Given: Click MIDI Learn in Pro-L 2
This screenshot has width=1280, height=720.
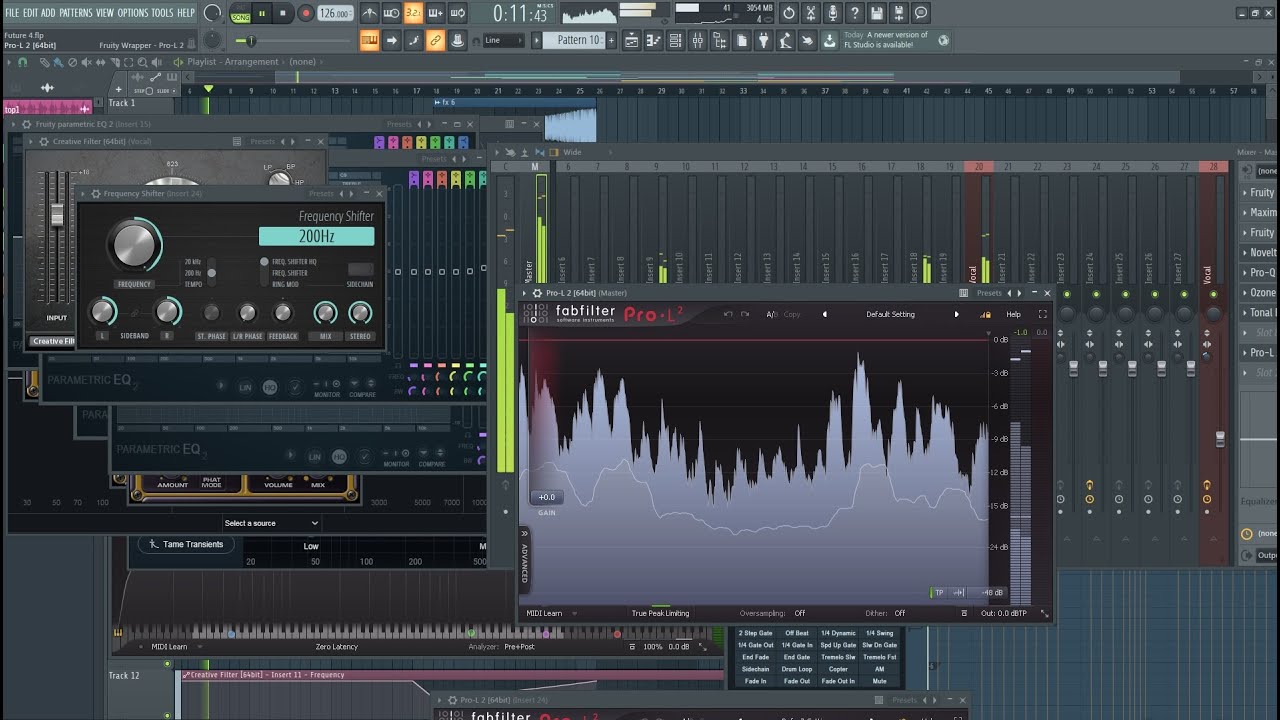Looking at the screenshot, I should (544, 613).
